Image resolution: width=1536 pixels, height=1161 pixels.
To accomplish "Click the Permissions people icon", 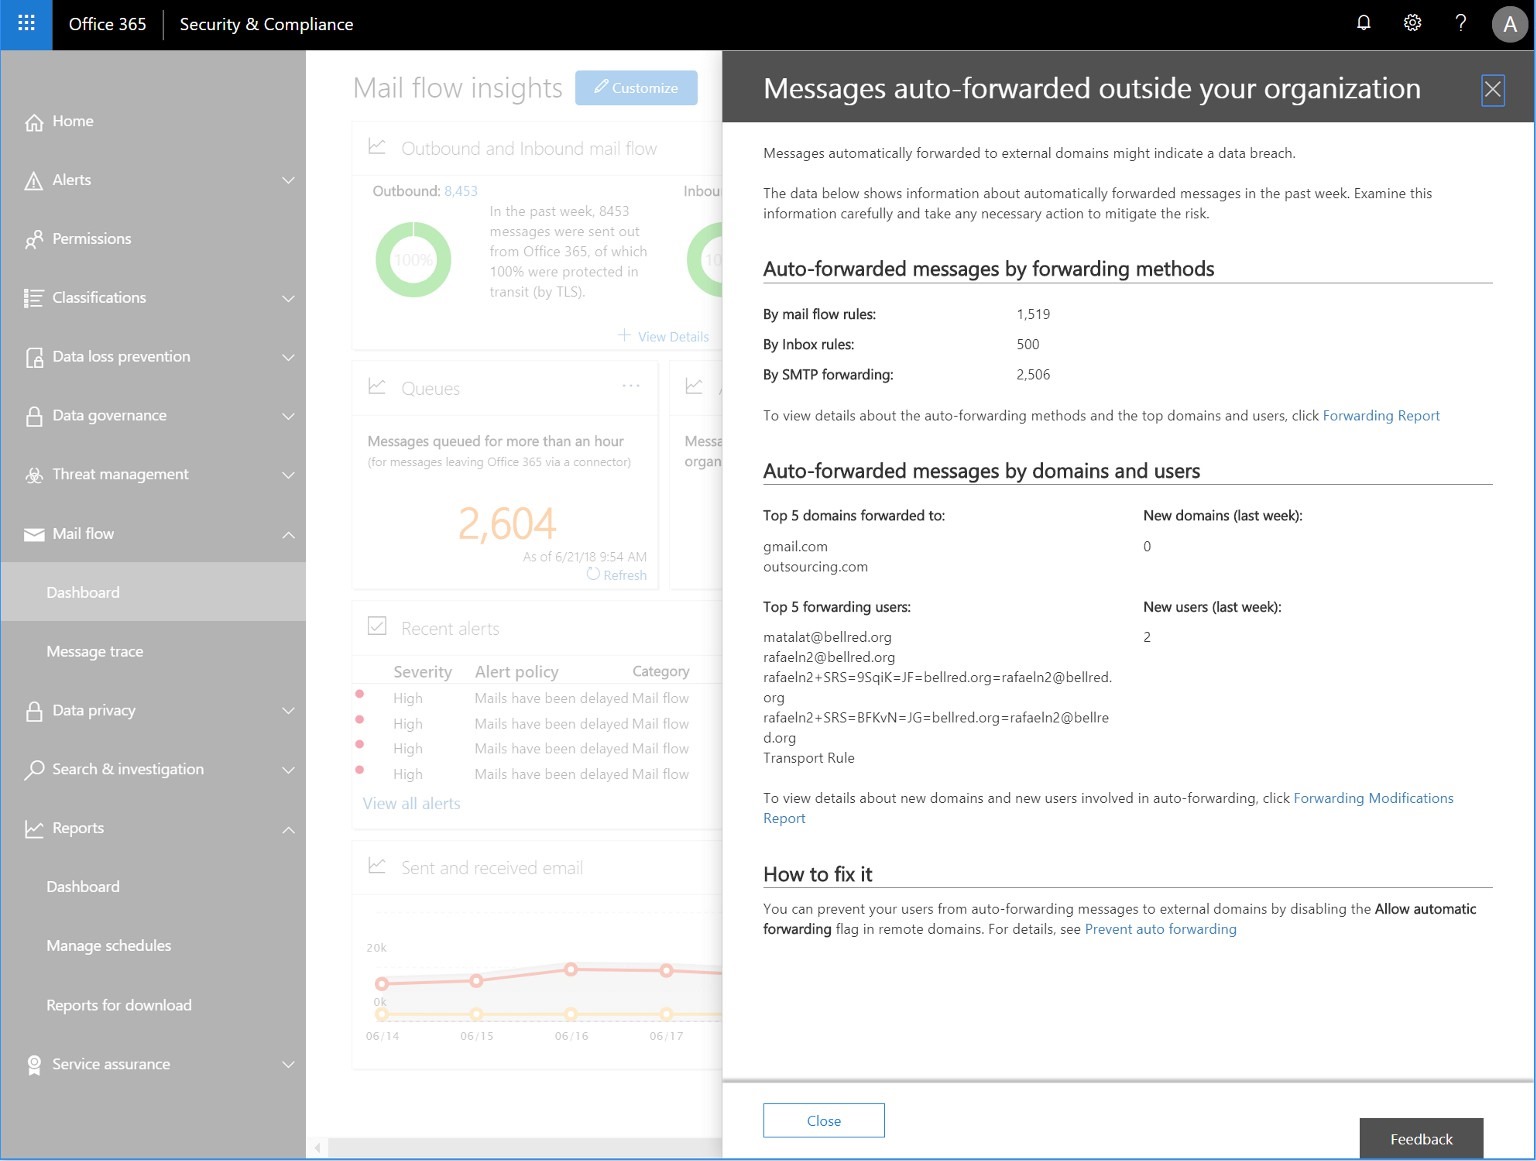I will click(34, 240).
